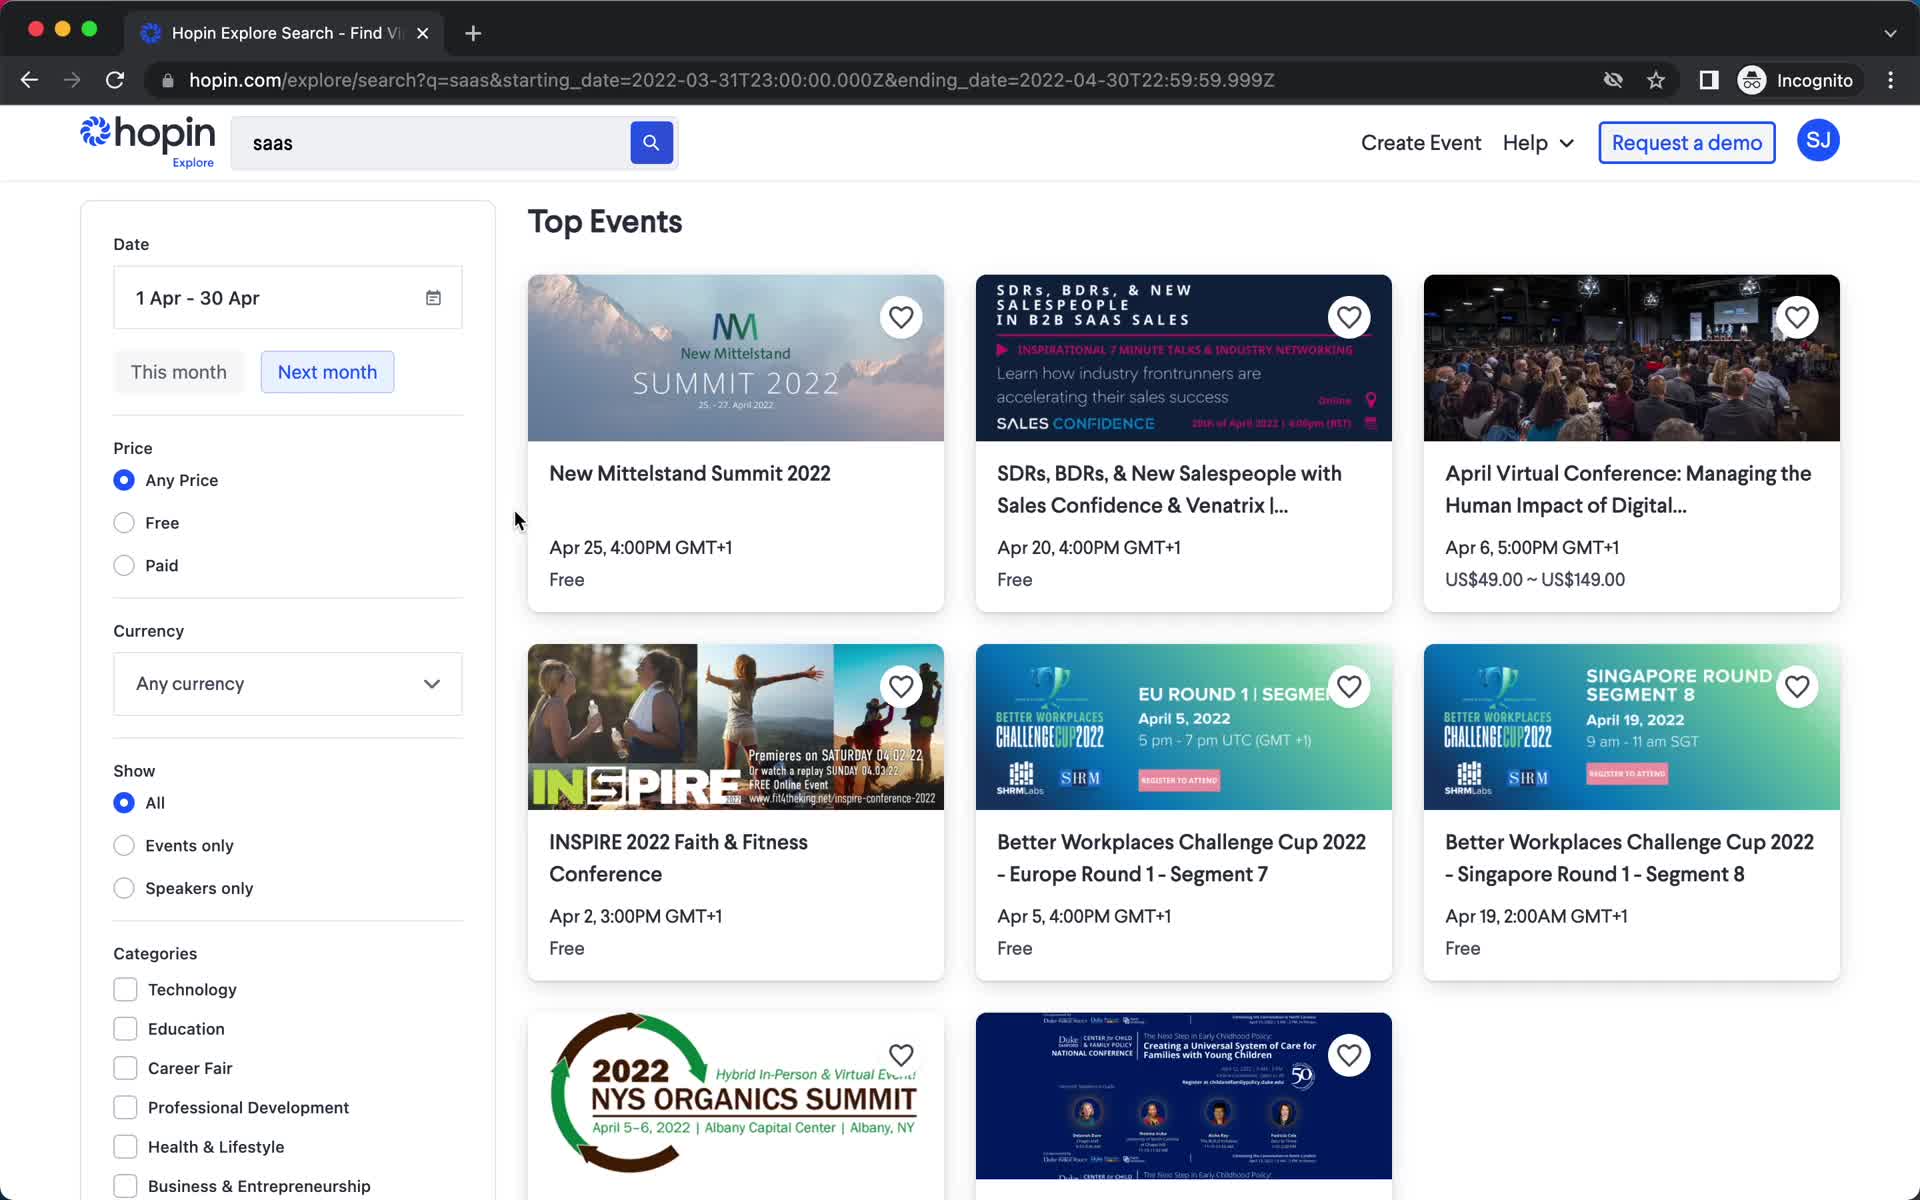Click the 'US$49.00 ~ US$149.00' price text
This screenshot has height=1200, width=1920.
[x=1535, y=580]
